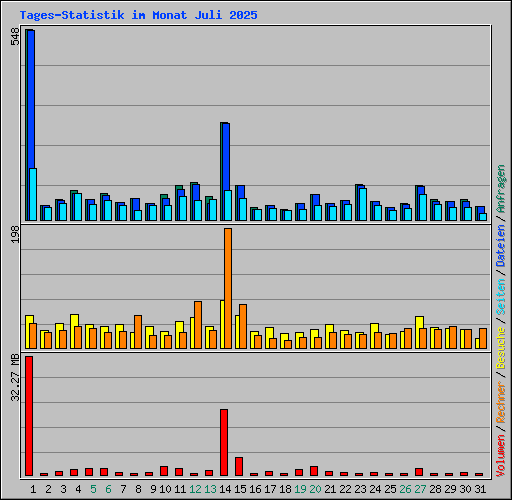Screen dimensions: 512x500
Task: Click day 14 on the x-axis
Action: pyautogui.click(x=225, y=489)
